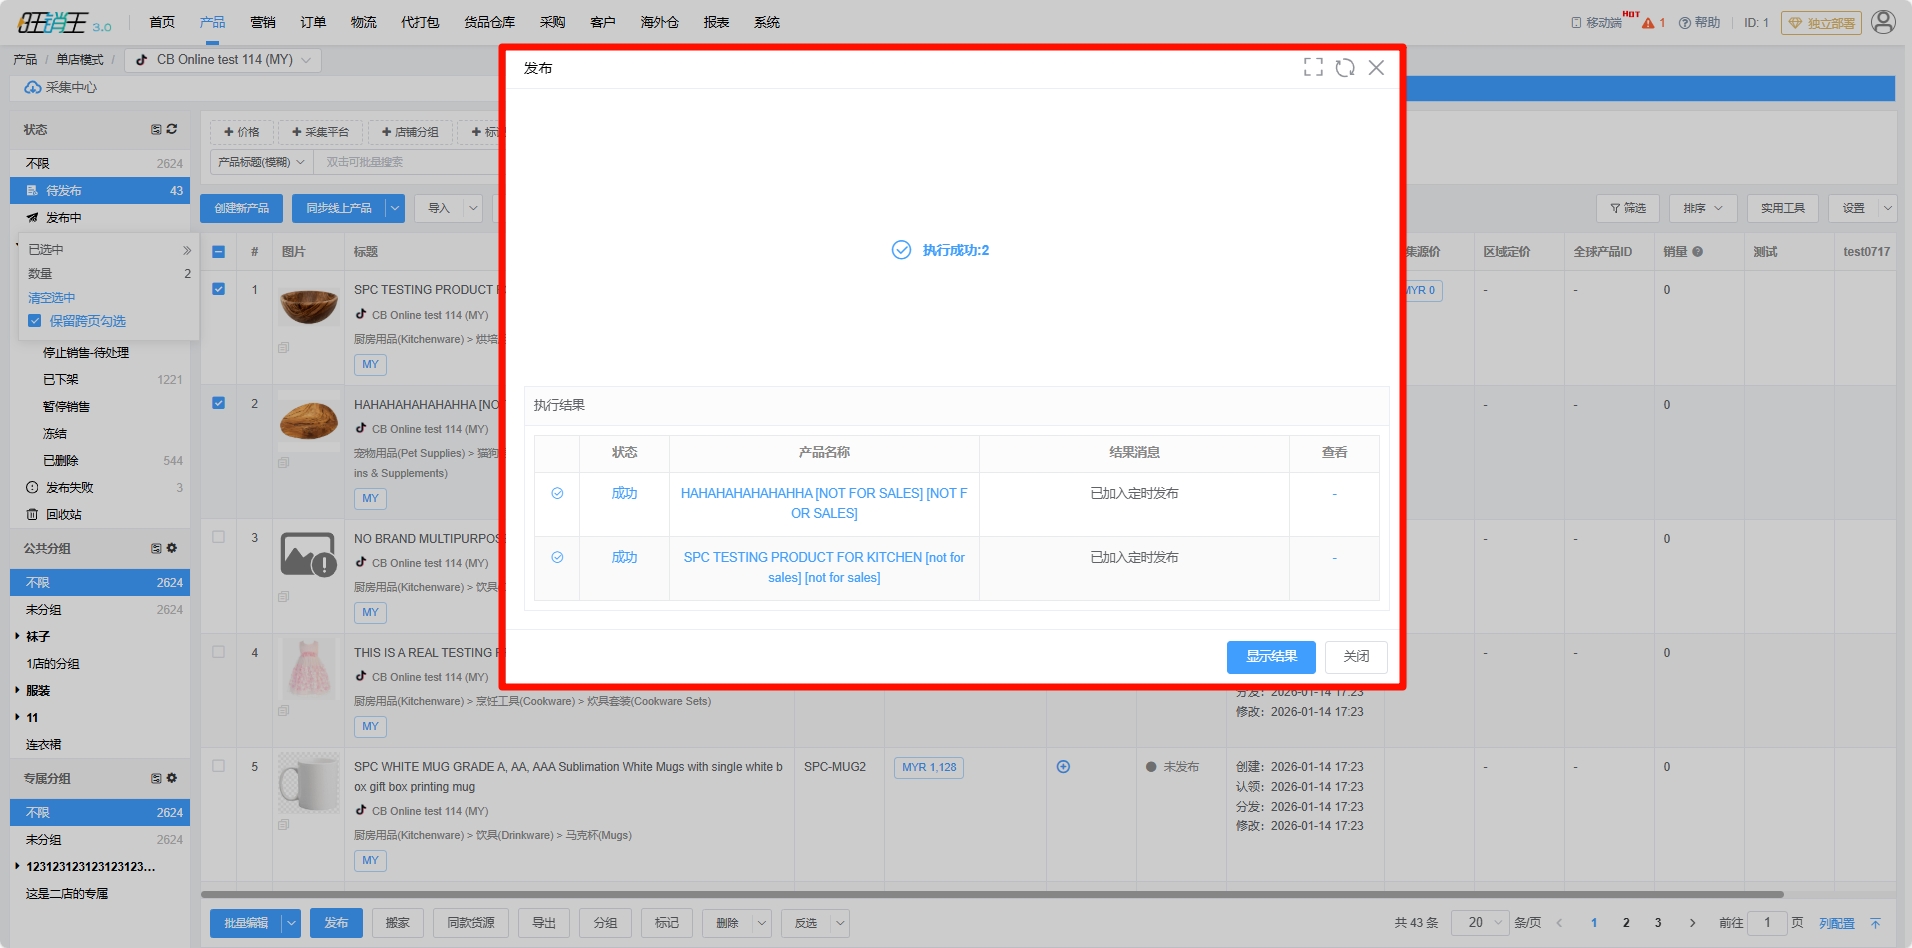Image resolution: width=1912 pixels, height=948 pixels.
Task: Click the 关闭 button in dialog
Action: click(x=1355, y=657)
